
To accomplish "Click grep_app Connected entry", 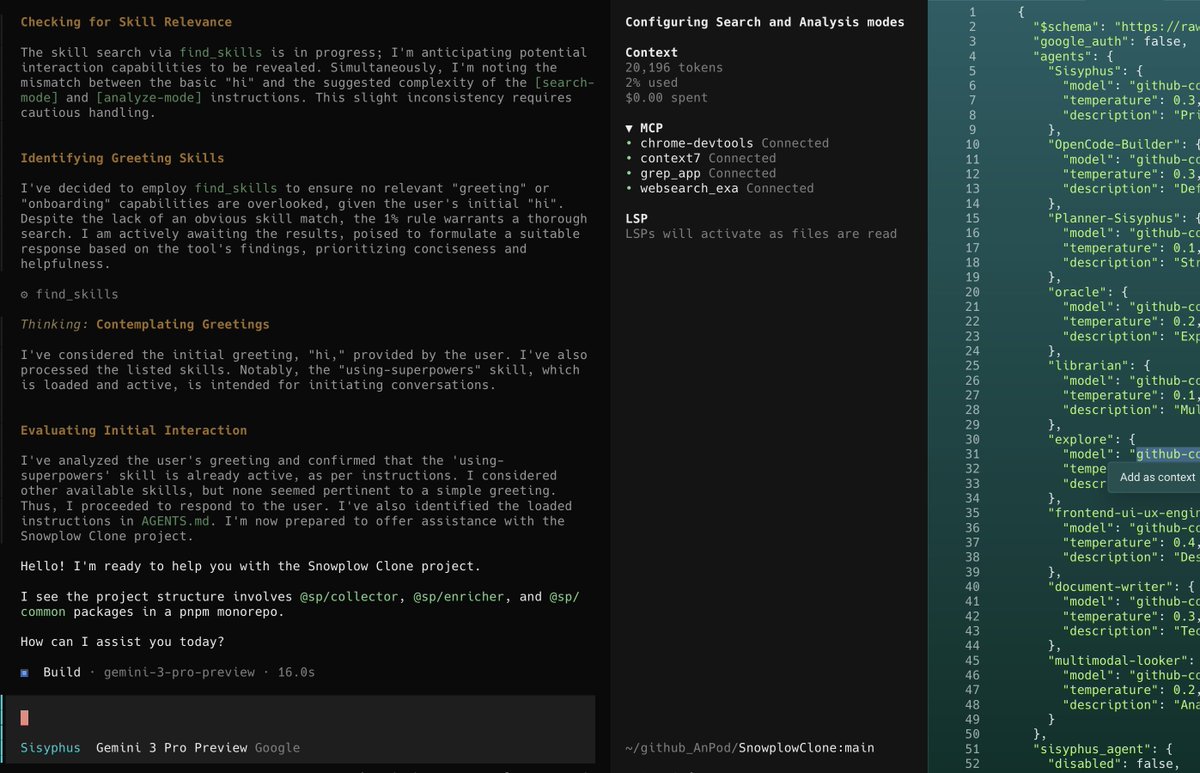I will coord(700,173).
